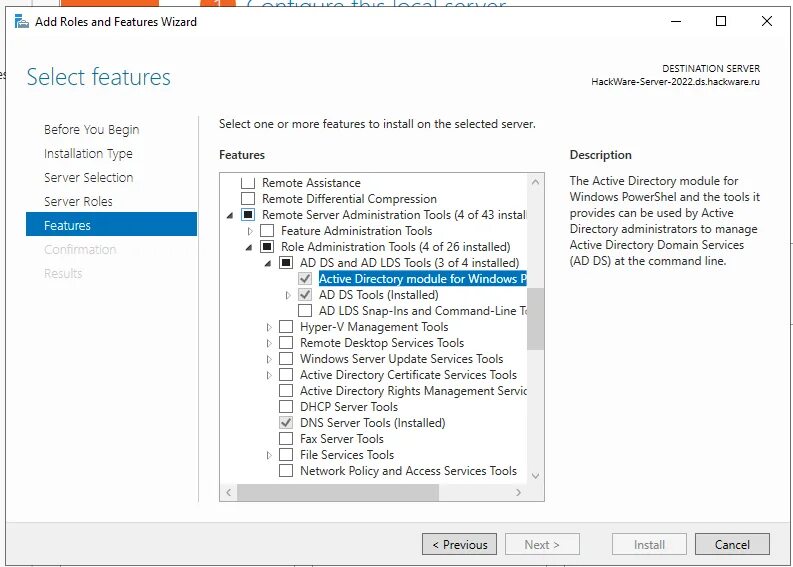Expand Feature Administration Tools node

250,231
